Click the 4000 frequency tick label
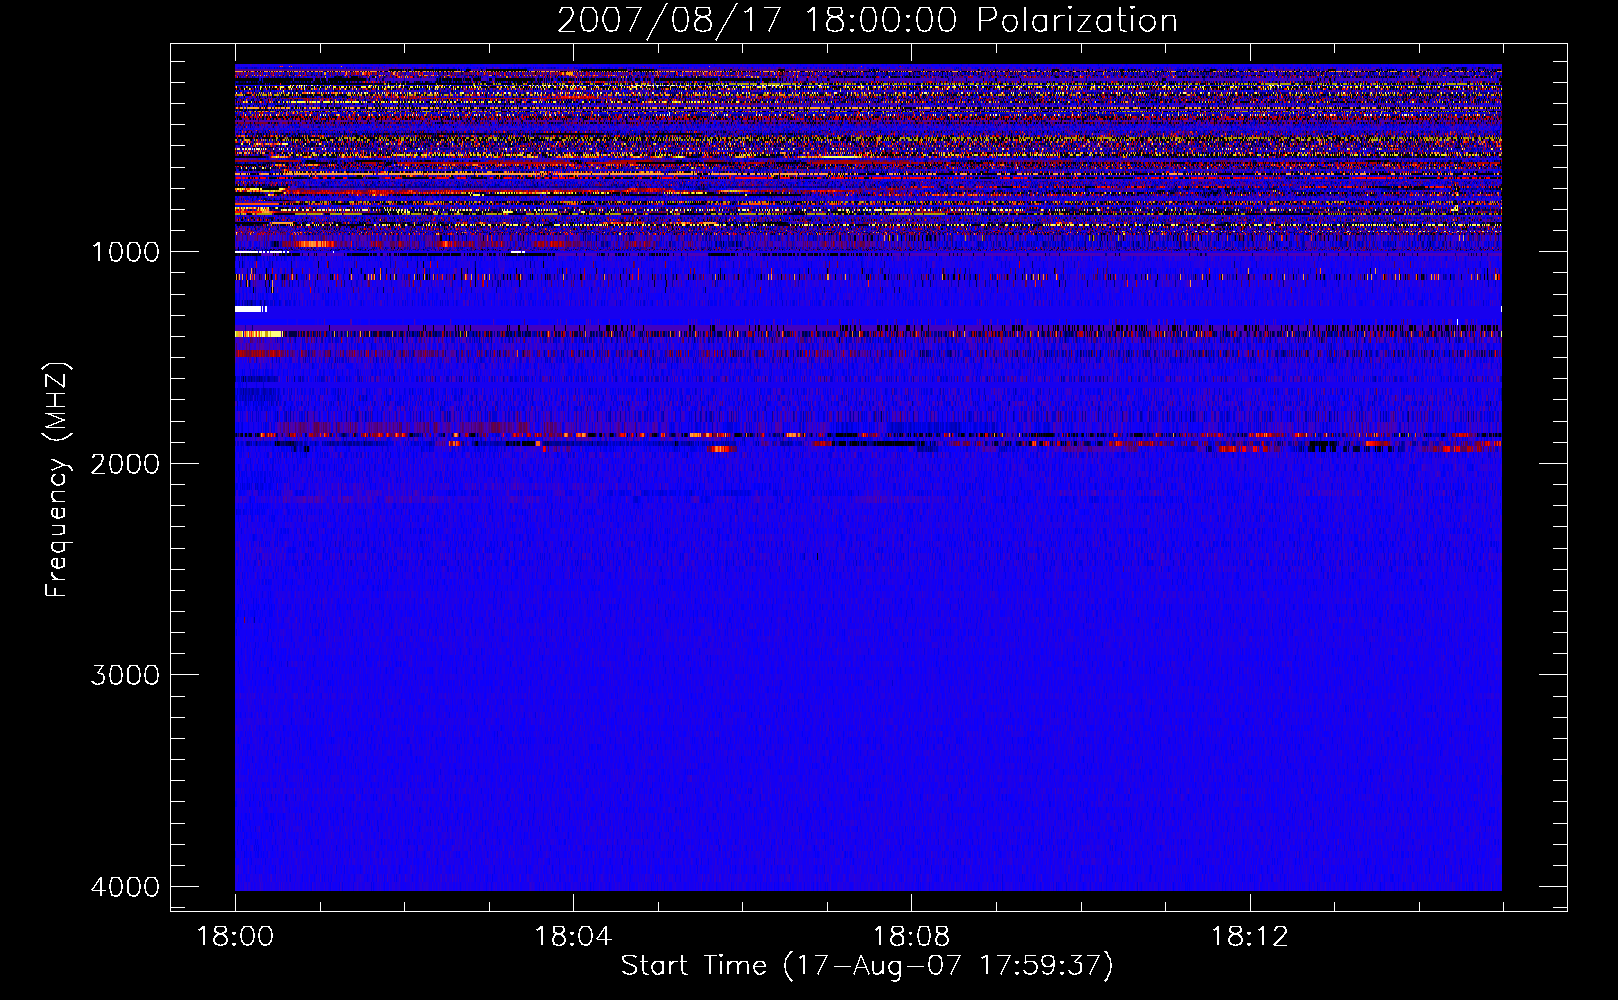Image resolution: width=1618 pixels, height=1000 pixels. pyautogui.click(x=125, y=887)
